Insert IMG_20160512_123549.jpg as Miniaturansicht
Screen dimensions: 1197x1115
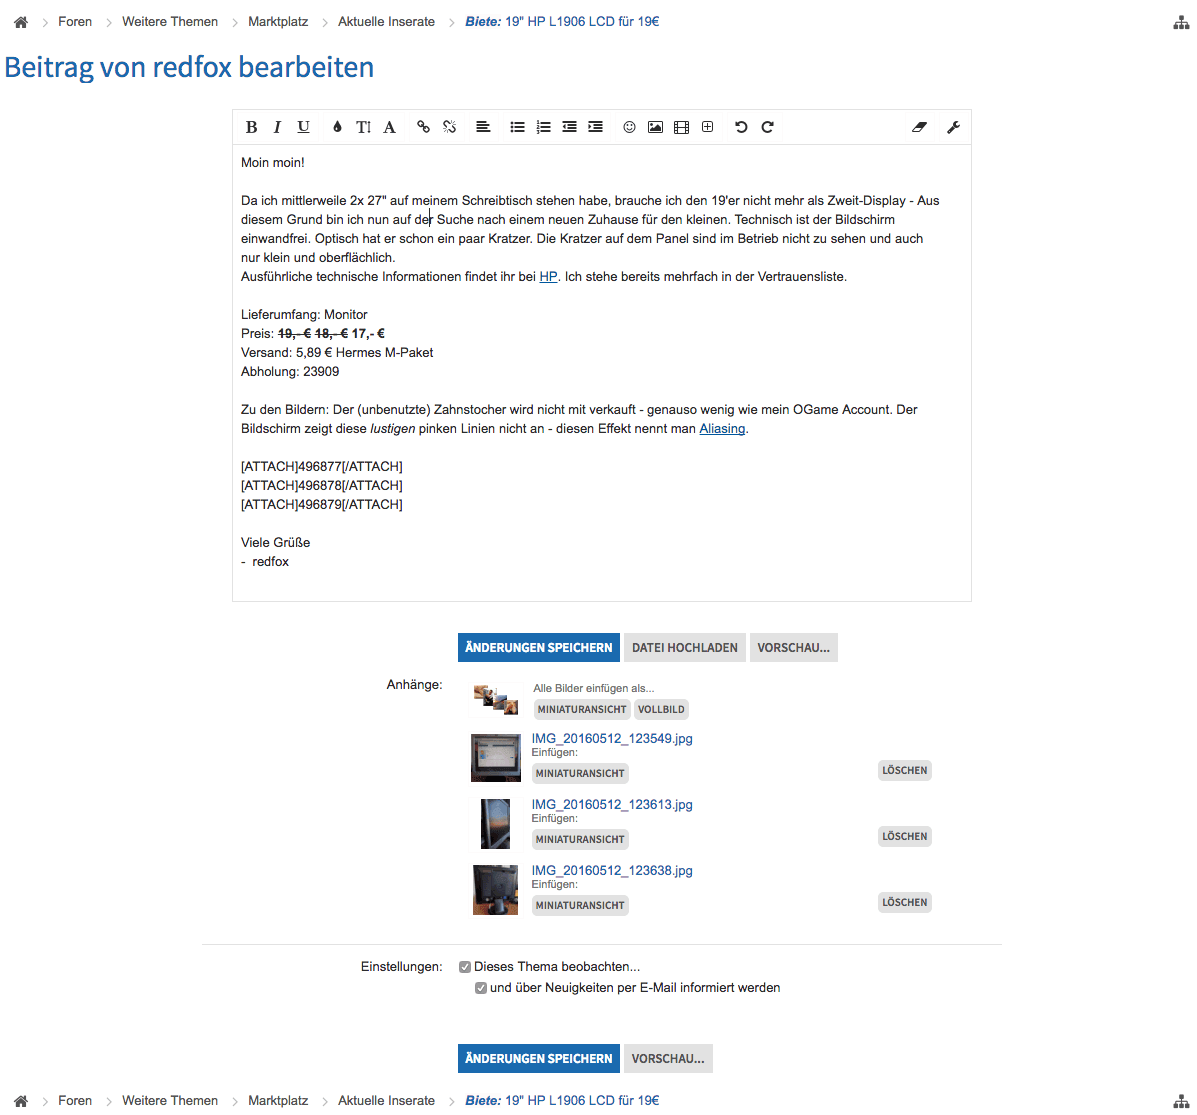(580, 774)
